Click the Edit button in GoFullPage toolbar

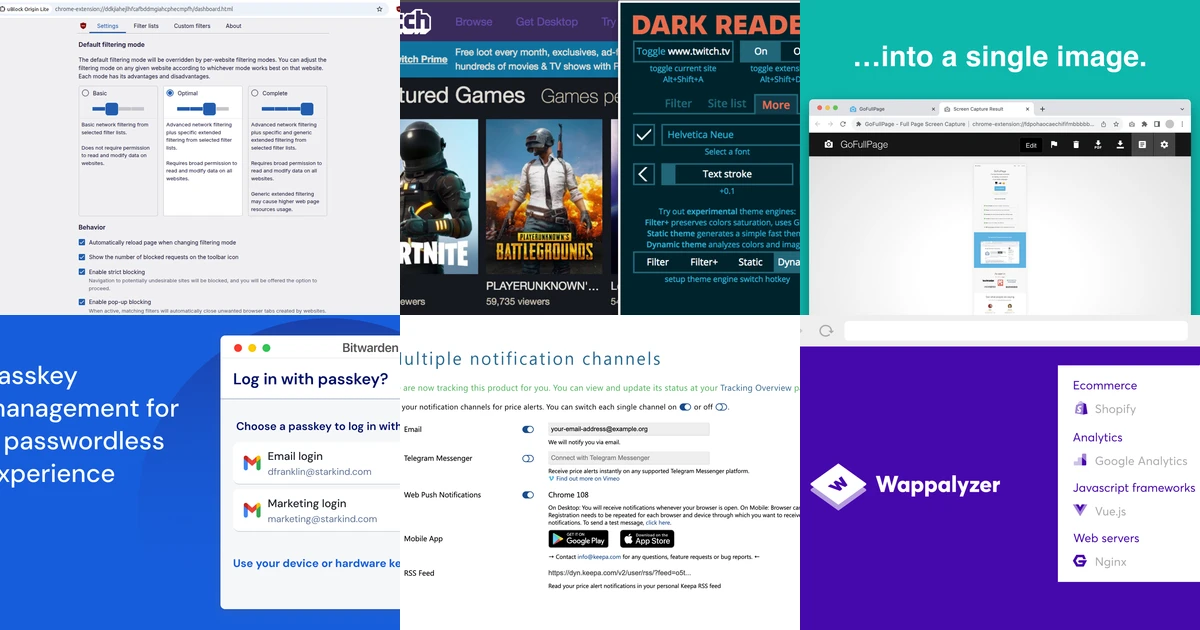pyautogui.click(x=1031, y=145)
